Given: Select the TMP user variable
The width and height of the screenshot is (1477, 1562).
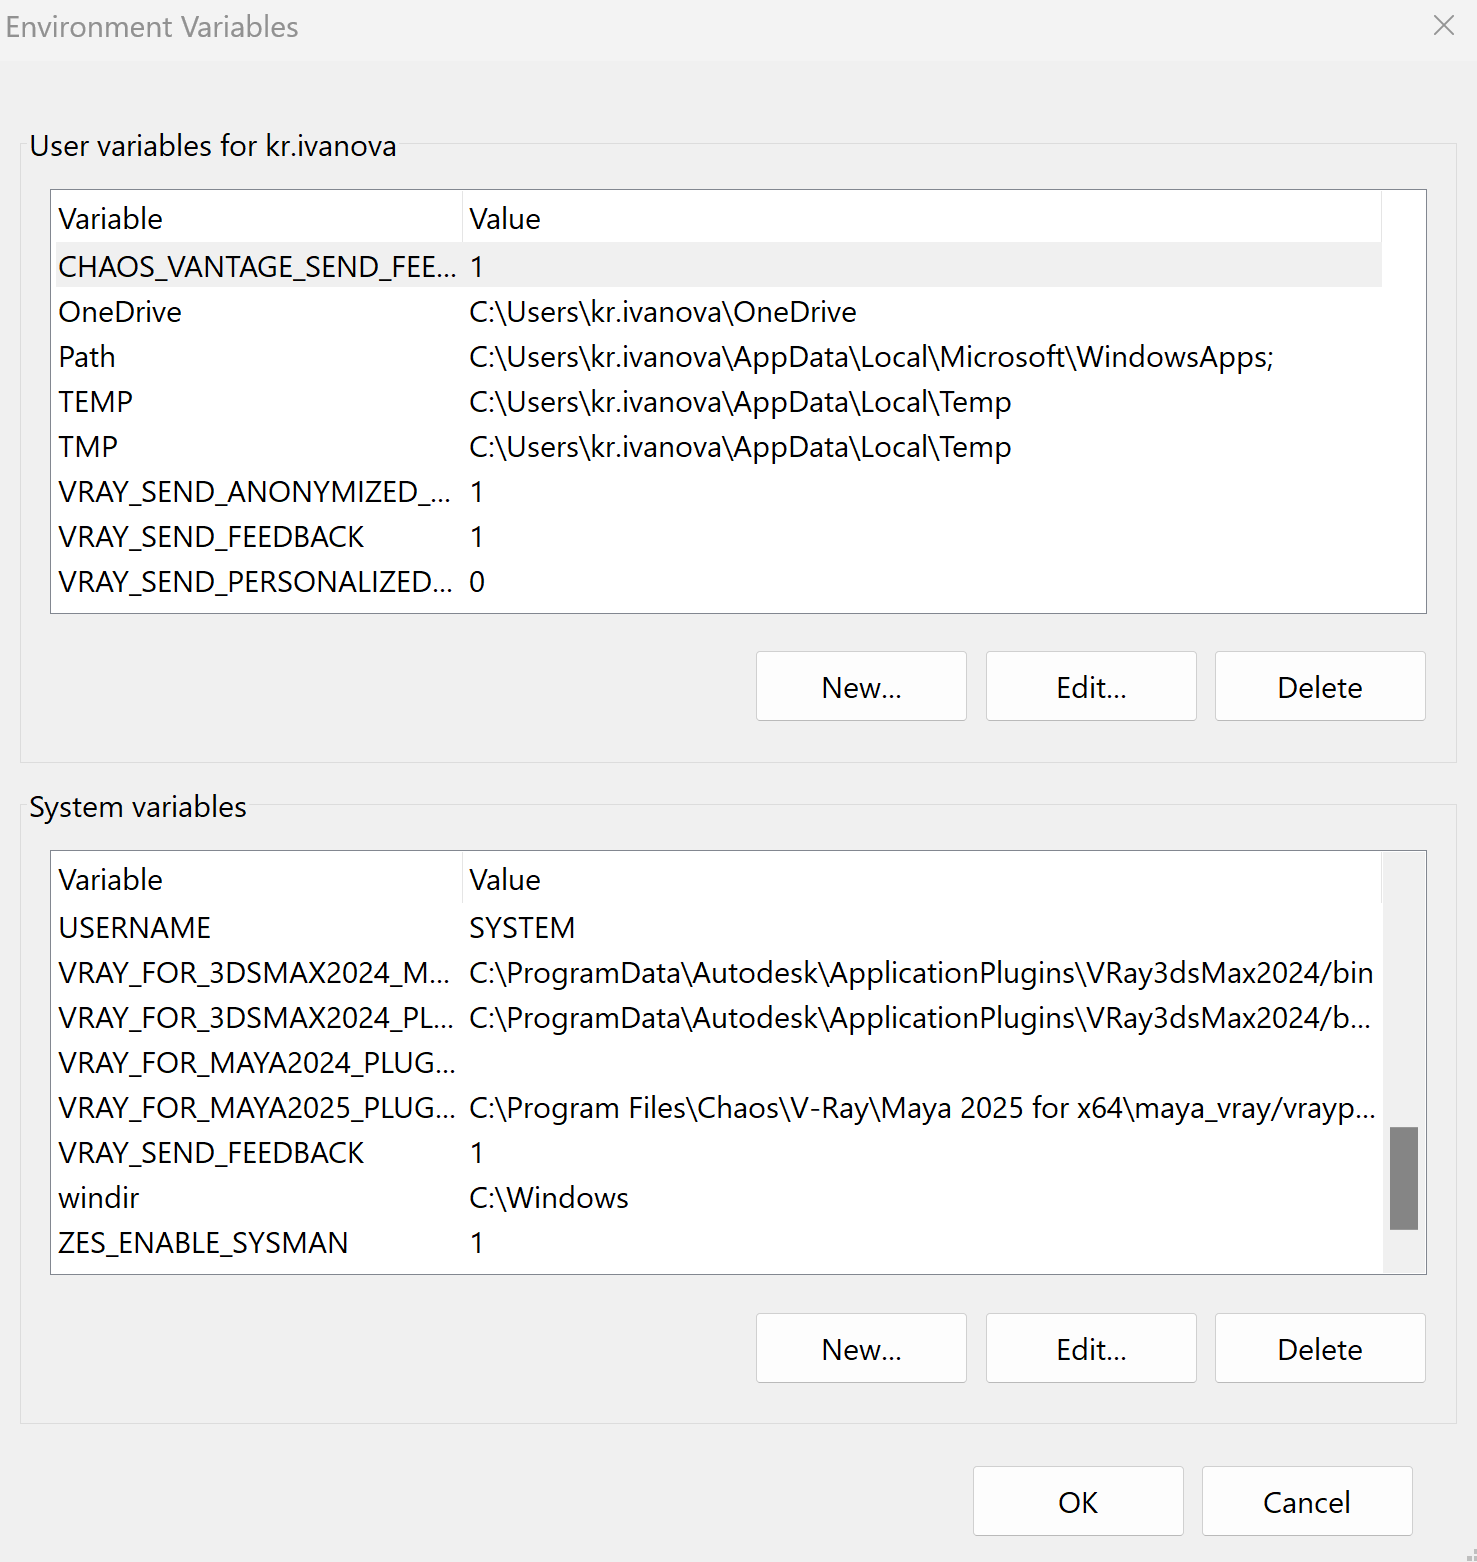Looking at the screenshot, I should 718,446.
